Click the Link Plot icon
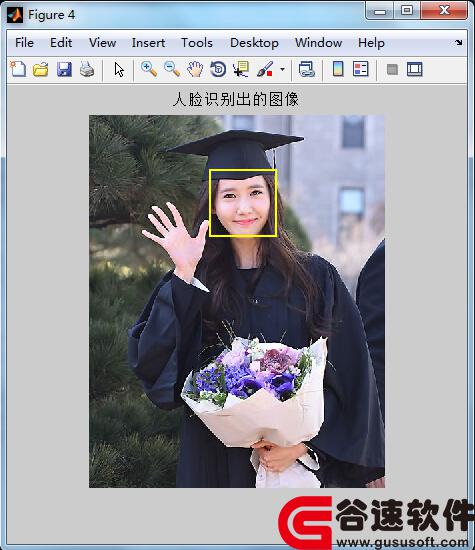475x550 pixels. tap(307, 69)
